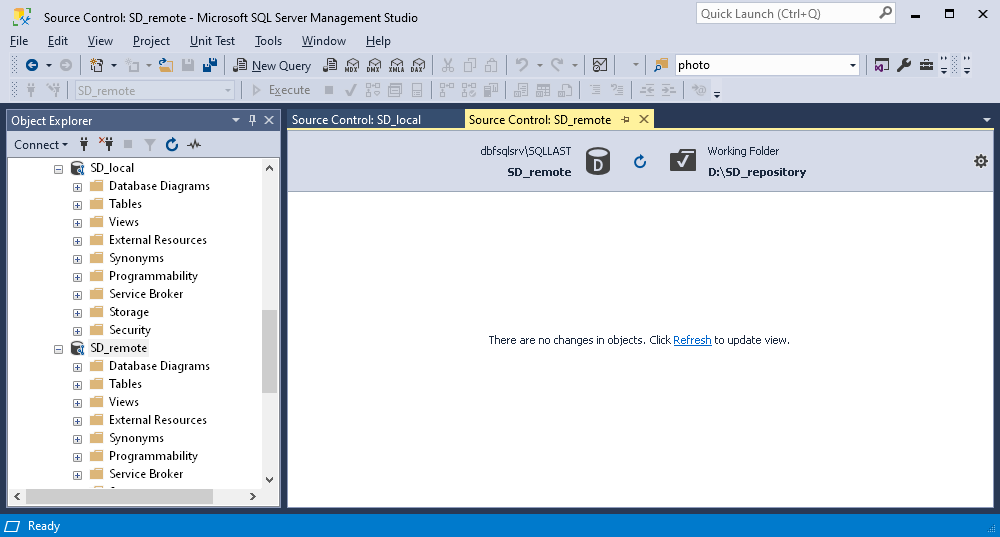Refresh Object Explorer with the circular arrow
The image size is (1000, 537).
coord(172,145)
